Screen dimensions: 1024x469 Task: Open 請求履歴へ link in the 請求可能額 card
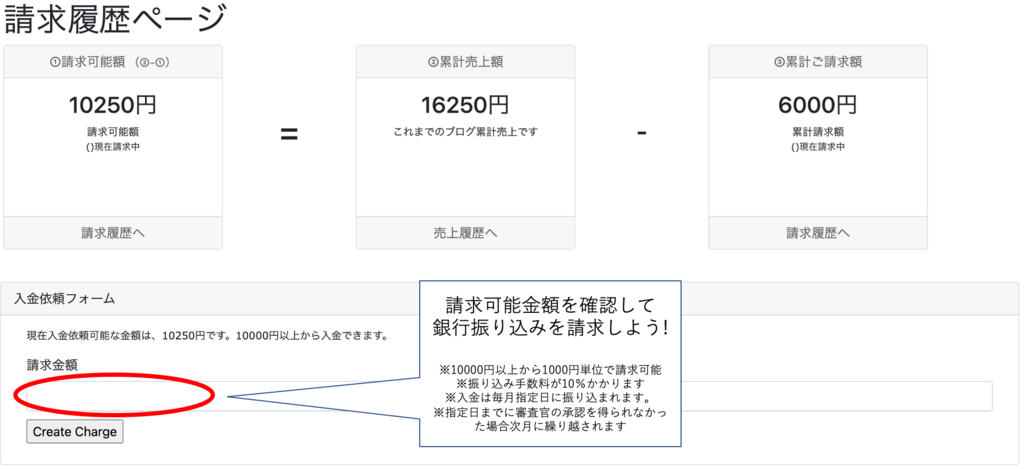(113, 233)
